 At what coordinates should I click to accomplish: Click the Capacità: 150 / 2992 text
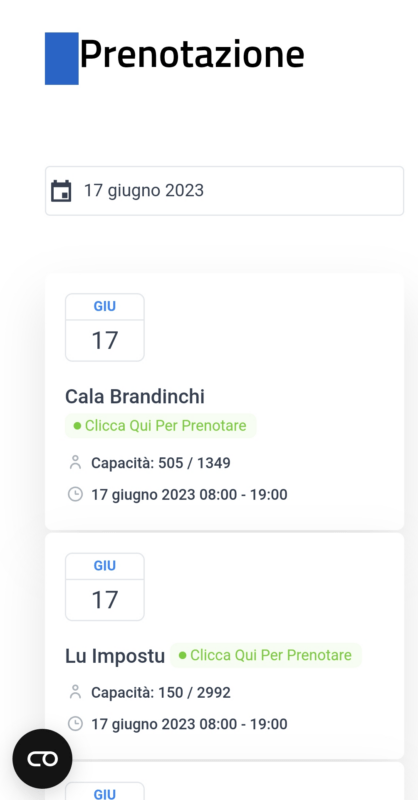pos(161,693)
